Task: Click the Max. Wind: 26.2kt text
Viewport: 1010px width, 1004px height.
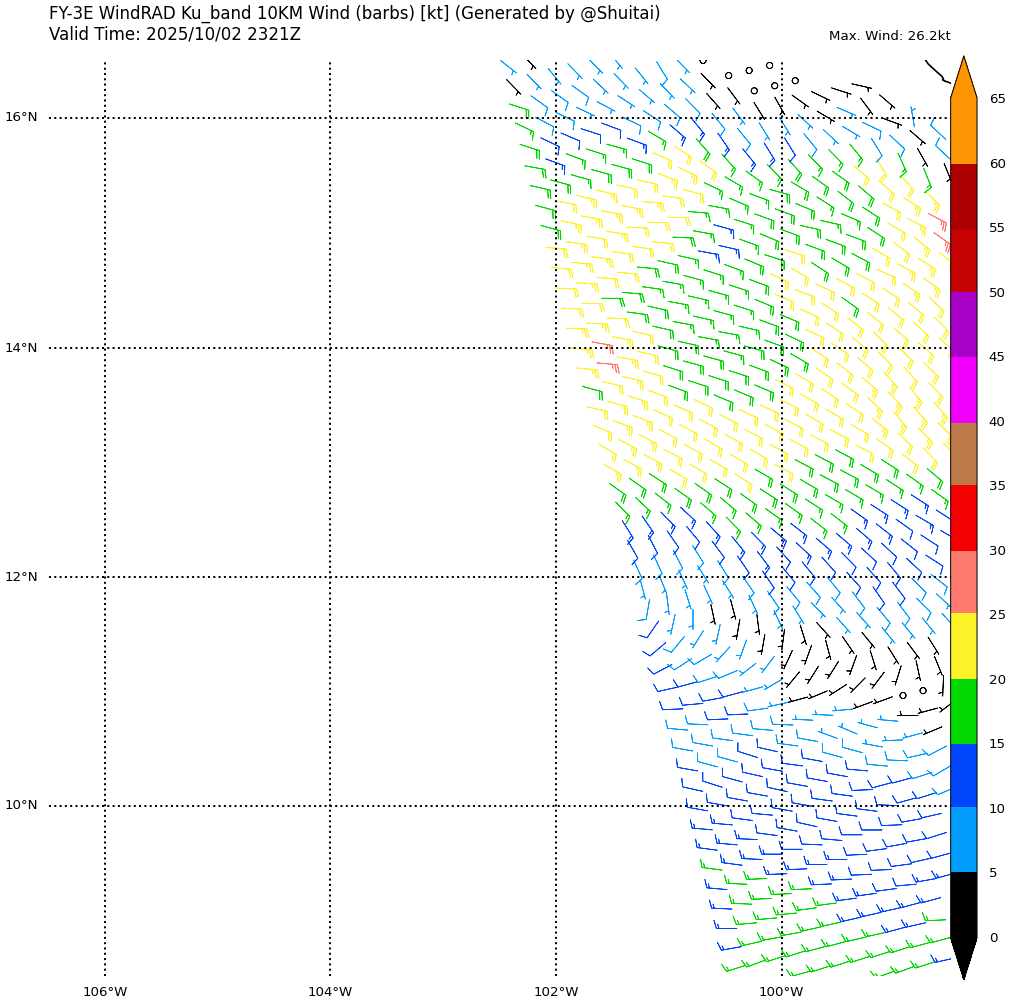Action: pos(889,36)
